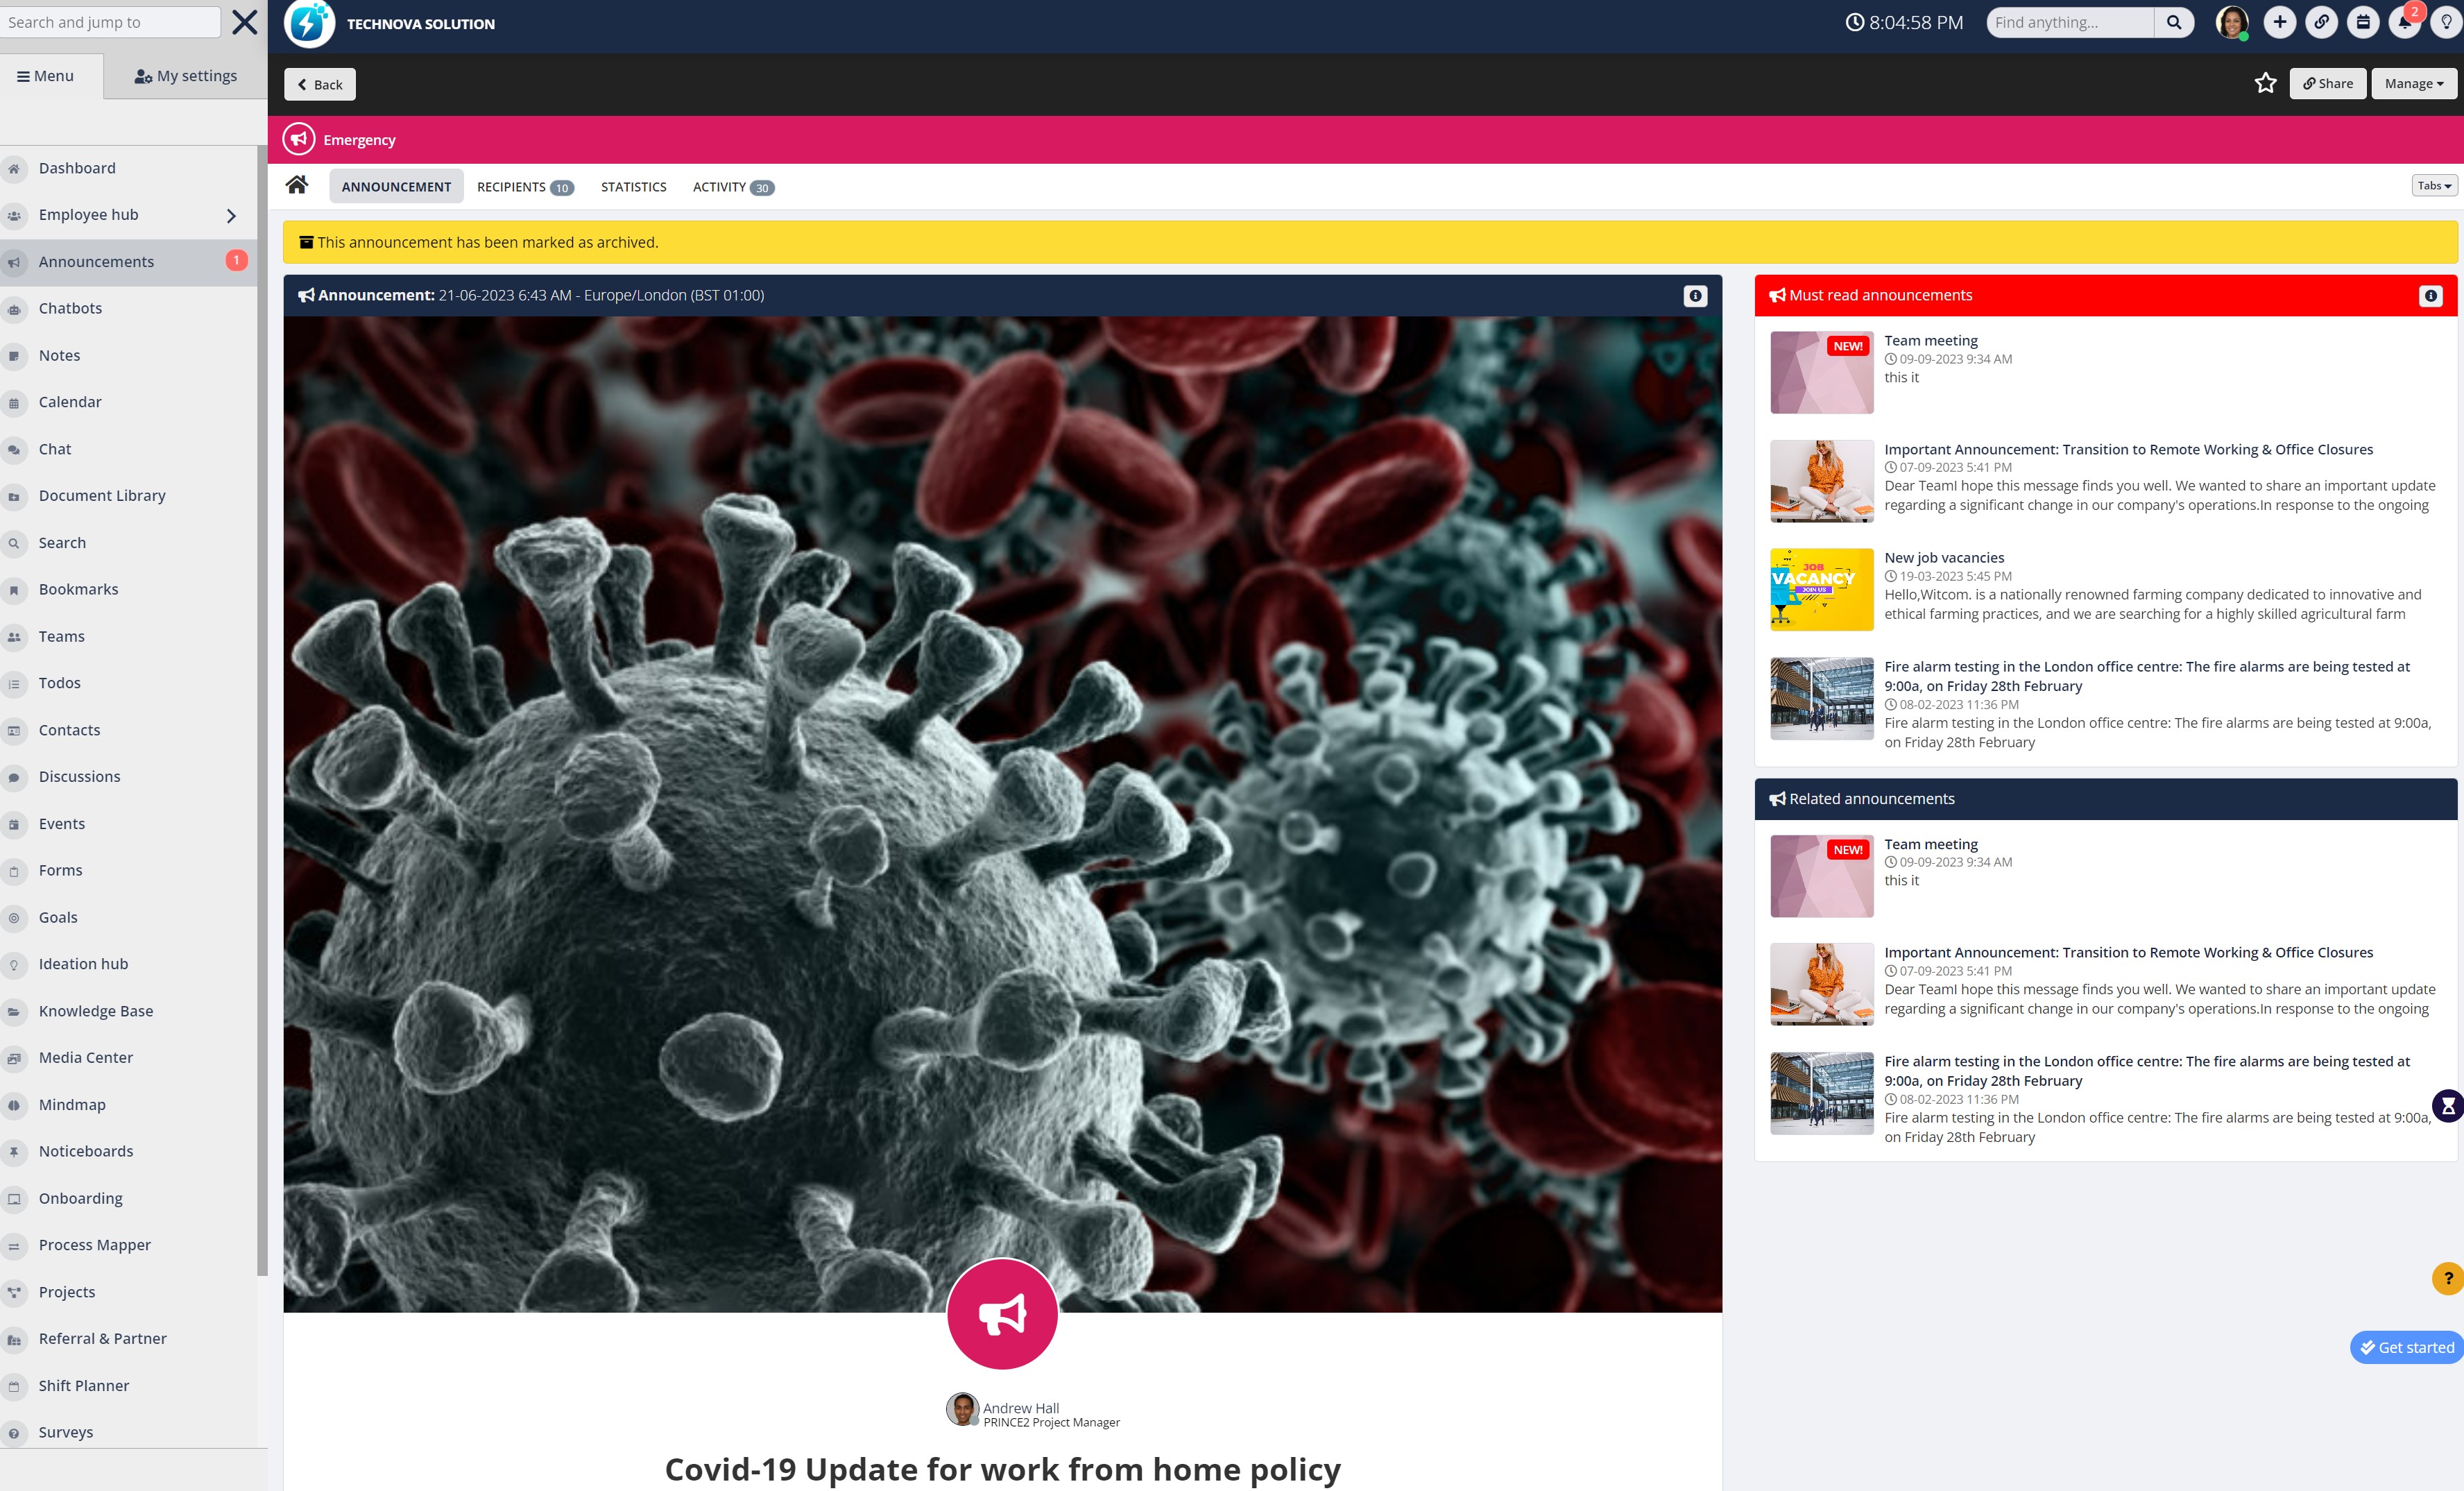The image size is (2464, 1491).
Task: Click inside Find anything search field
Action: click(2069, 22)
